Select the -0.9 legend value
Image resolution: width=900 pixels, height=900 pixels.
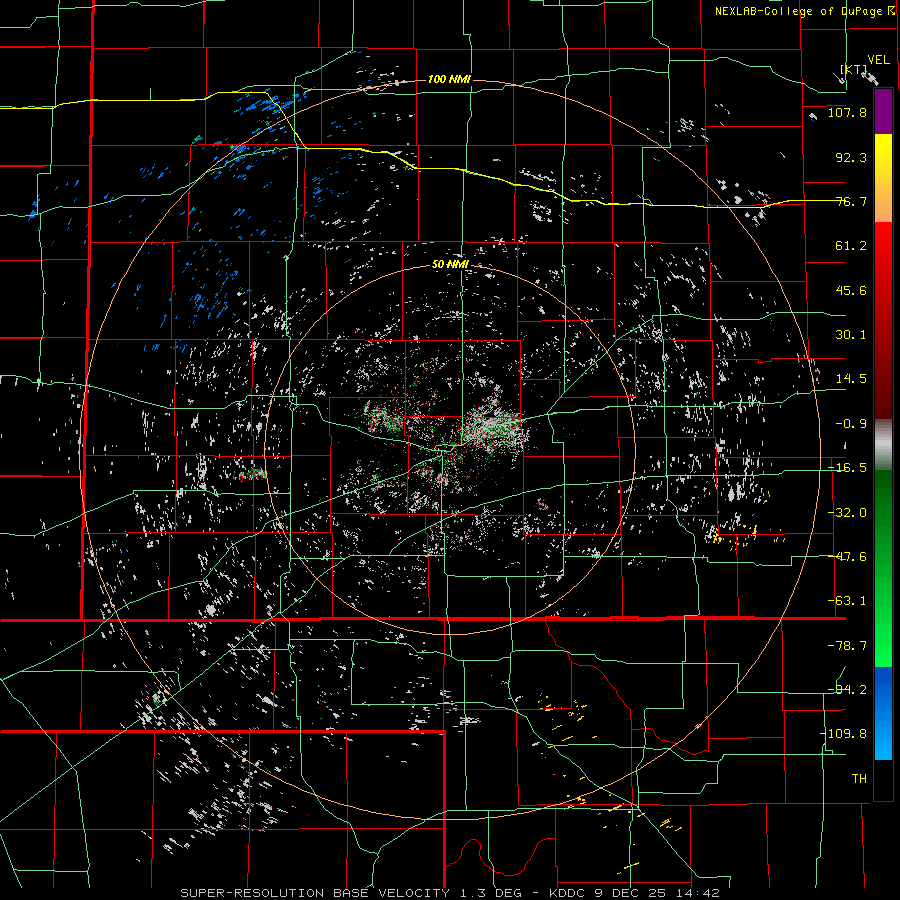coord(851,424)
